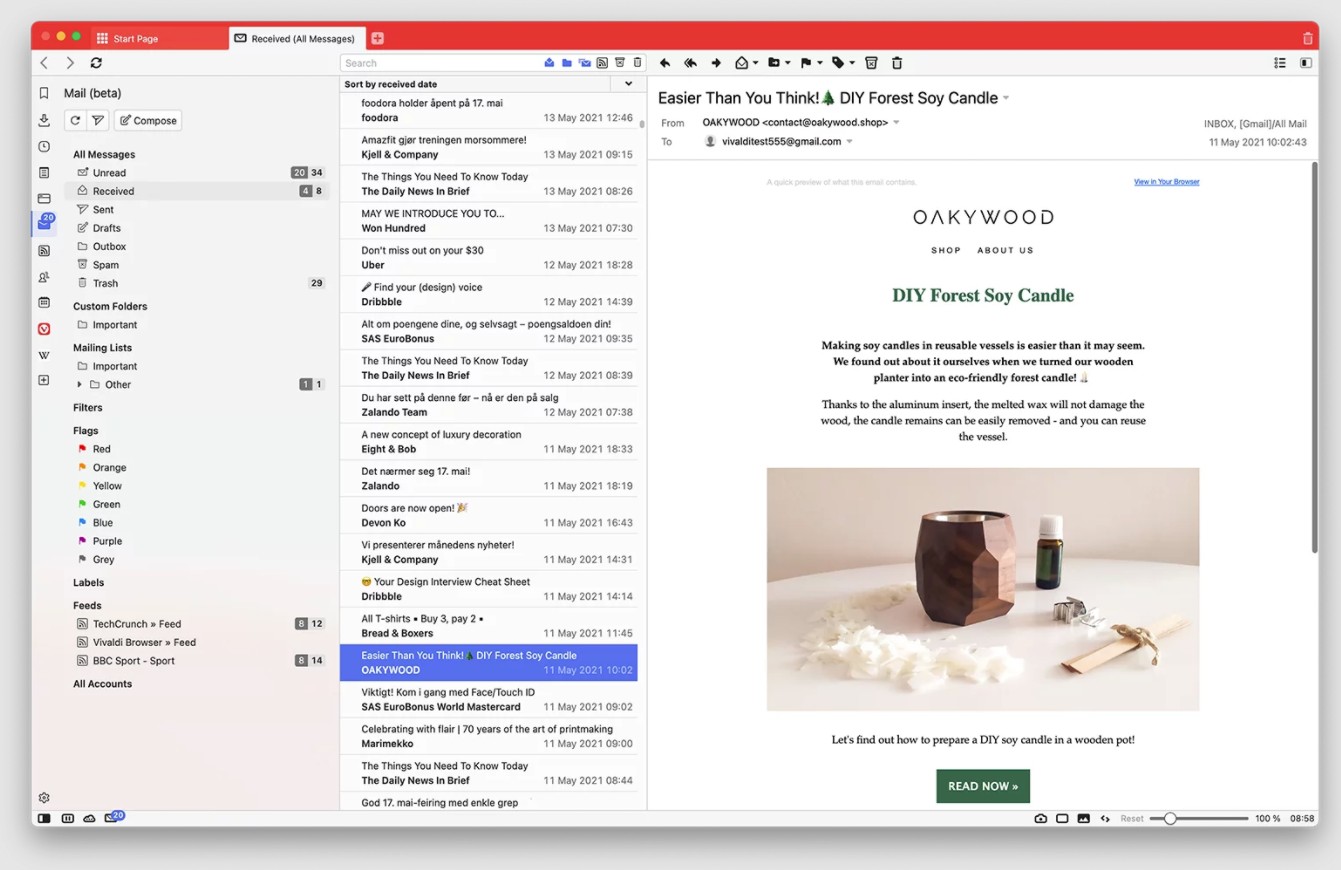Open the Mail panel icon with badge
Screen dimensions: 1341x870
(44, 224)
